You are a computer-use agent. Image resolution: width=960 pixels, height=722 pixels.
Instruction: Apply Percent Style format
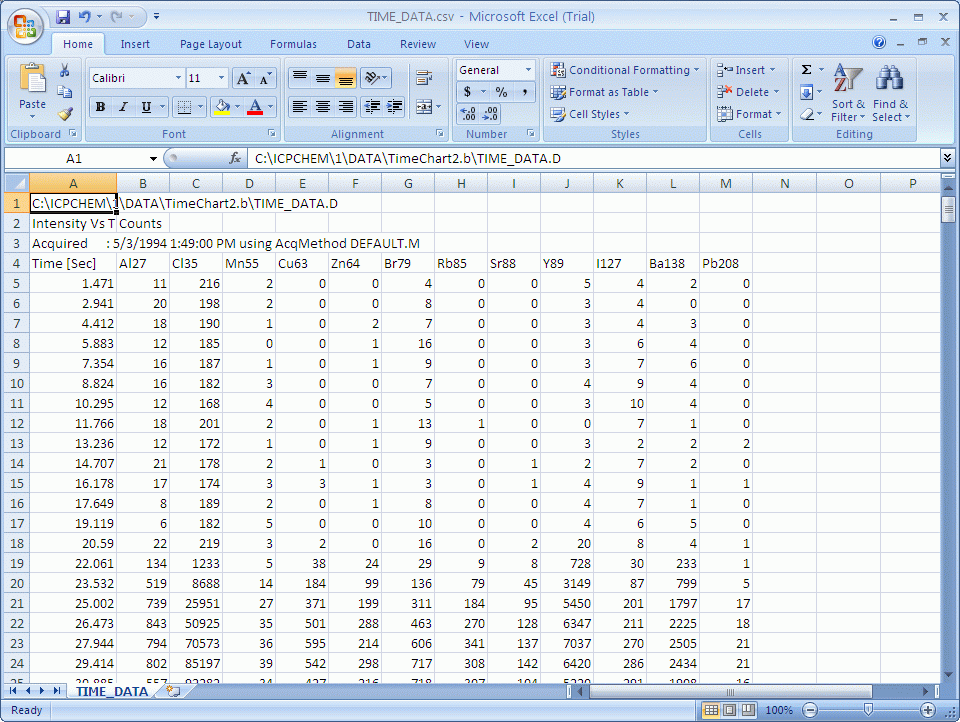click(501, 92)
